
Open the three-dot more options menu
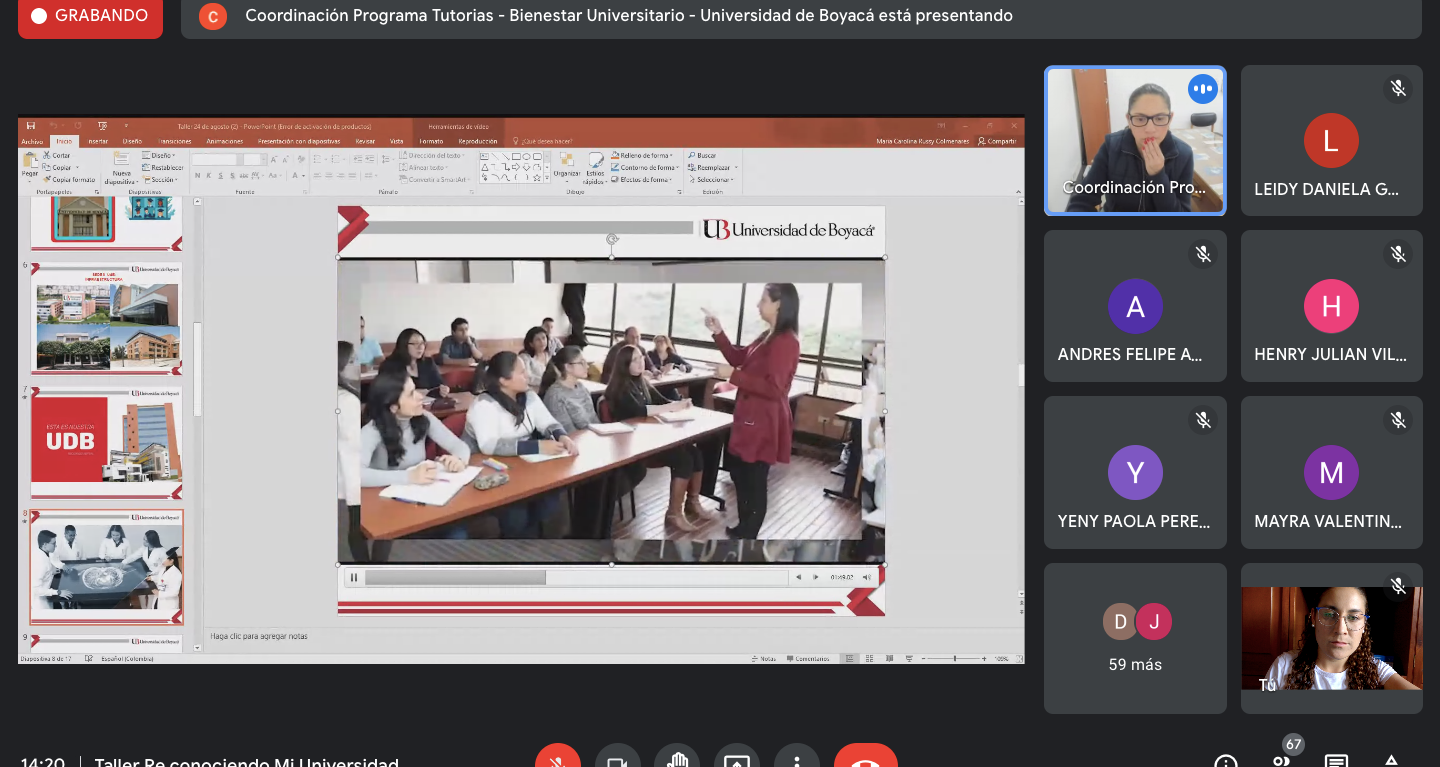(x=797, y=758)
